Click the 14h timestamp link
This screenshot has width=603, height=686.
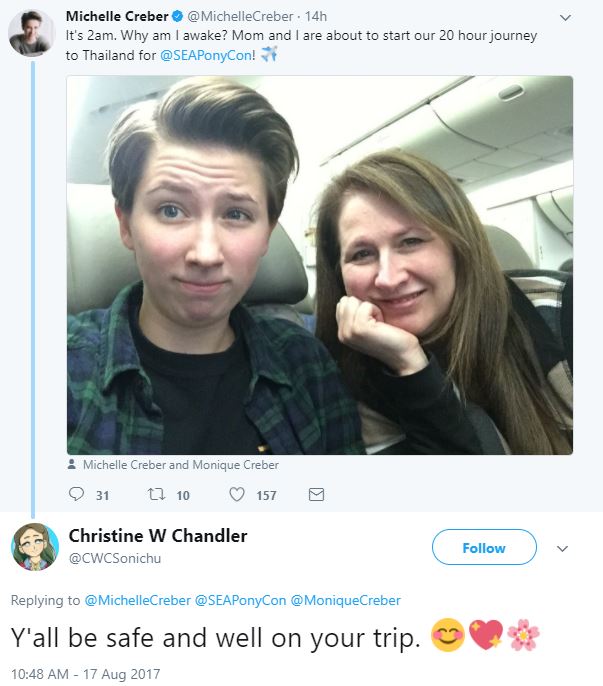click(x=316, y=17)
